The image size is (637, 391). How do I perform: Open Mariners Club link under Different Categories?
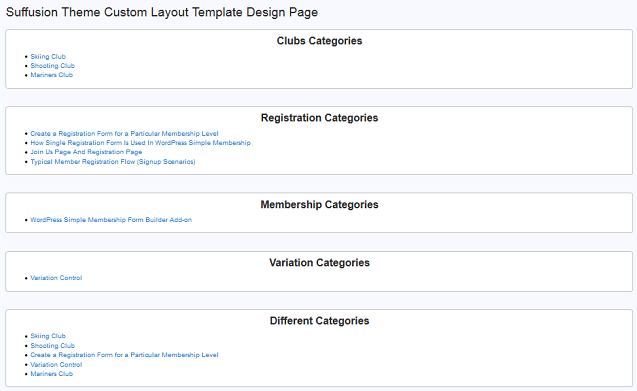52,374
